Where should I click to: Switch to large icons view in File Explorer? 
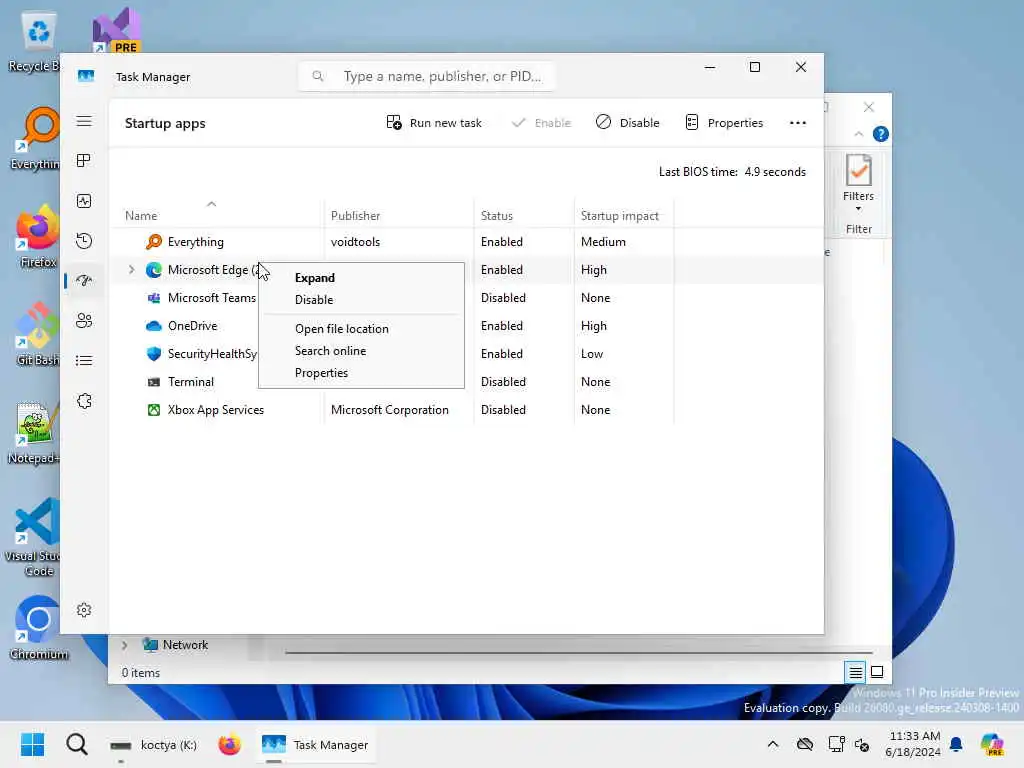click(877, 671)
